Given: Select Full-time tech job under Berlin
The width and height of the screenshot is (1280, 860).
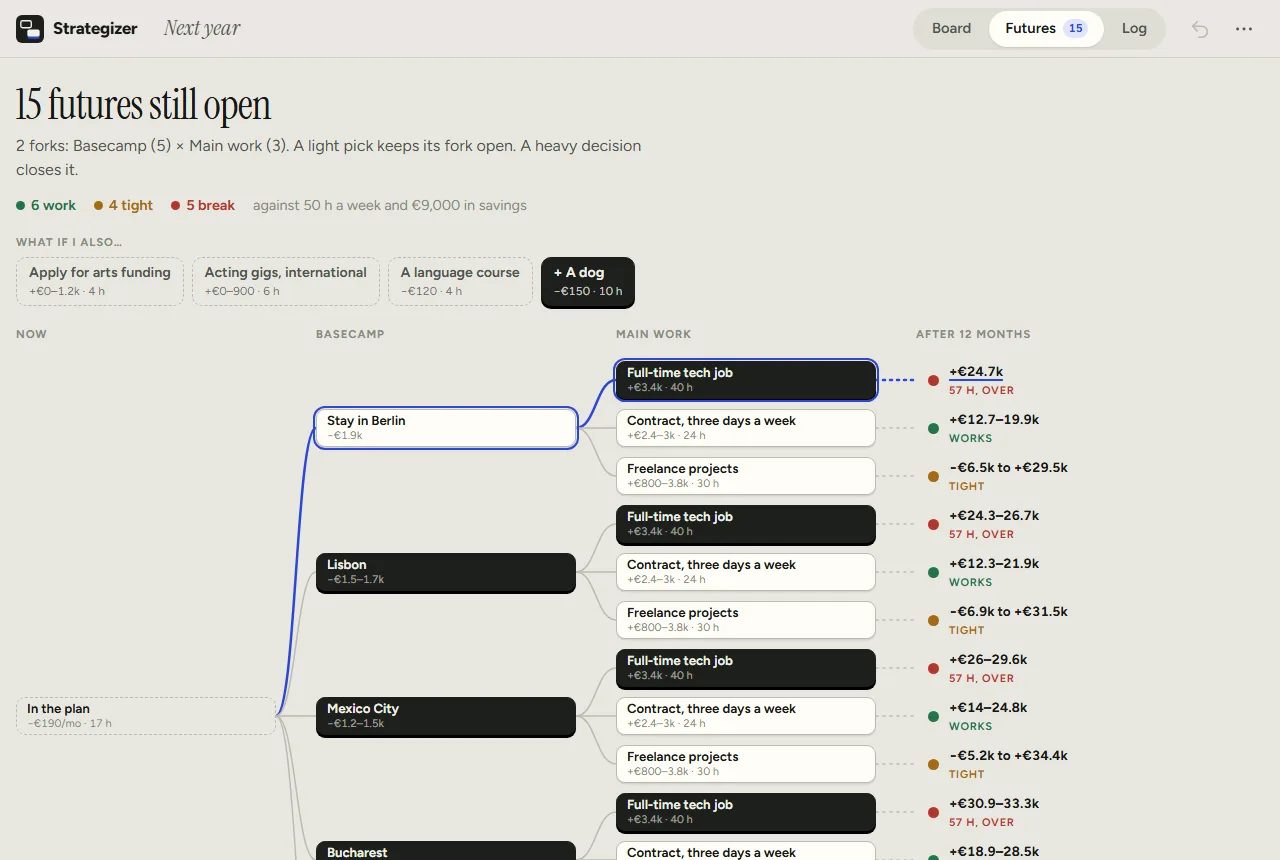Looking at the screenshot, I should click(x=746, y=380).
